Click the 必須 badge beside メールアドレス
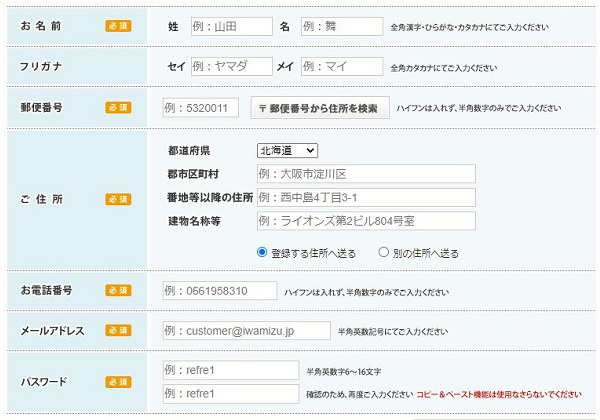The image size is (600, 420). pyautogui.click(x=118, y=330)
